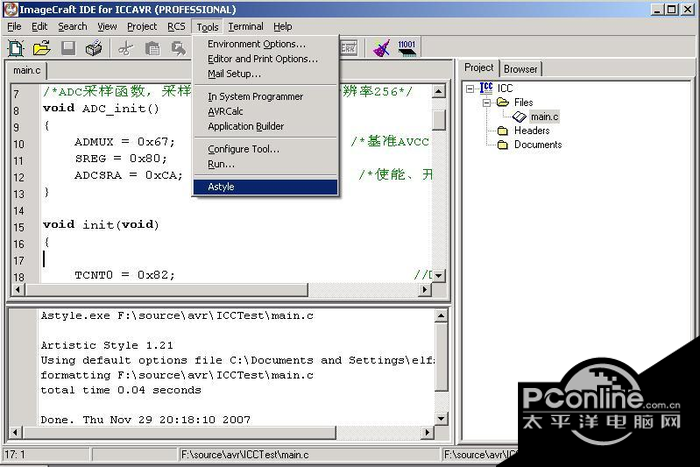Screen dimensions: 700x467
Task: Click editor horizontal scrollbar left arrow
Action: [18, 290]
